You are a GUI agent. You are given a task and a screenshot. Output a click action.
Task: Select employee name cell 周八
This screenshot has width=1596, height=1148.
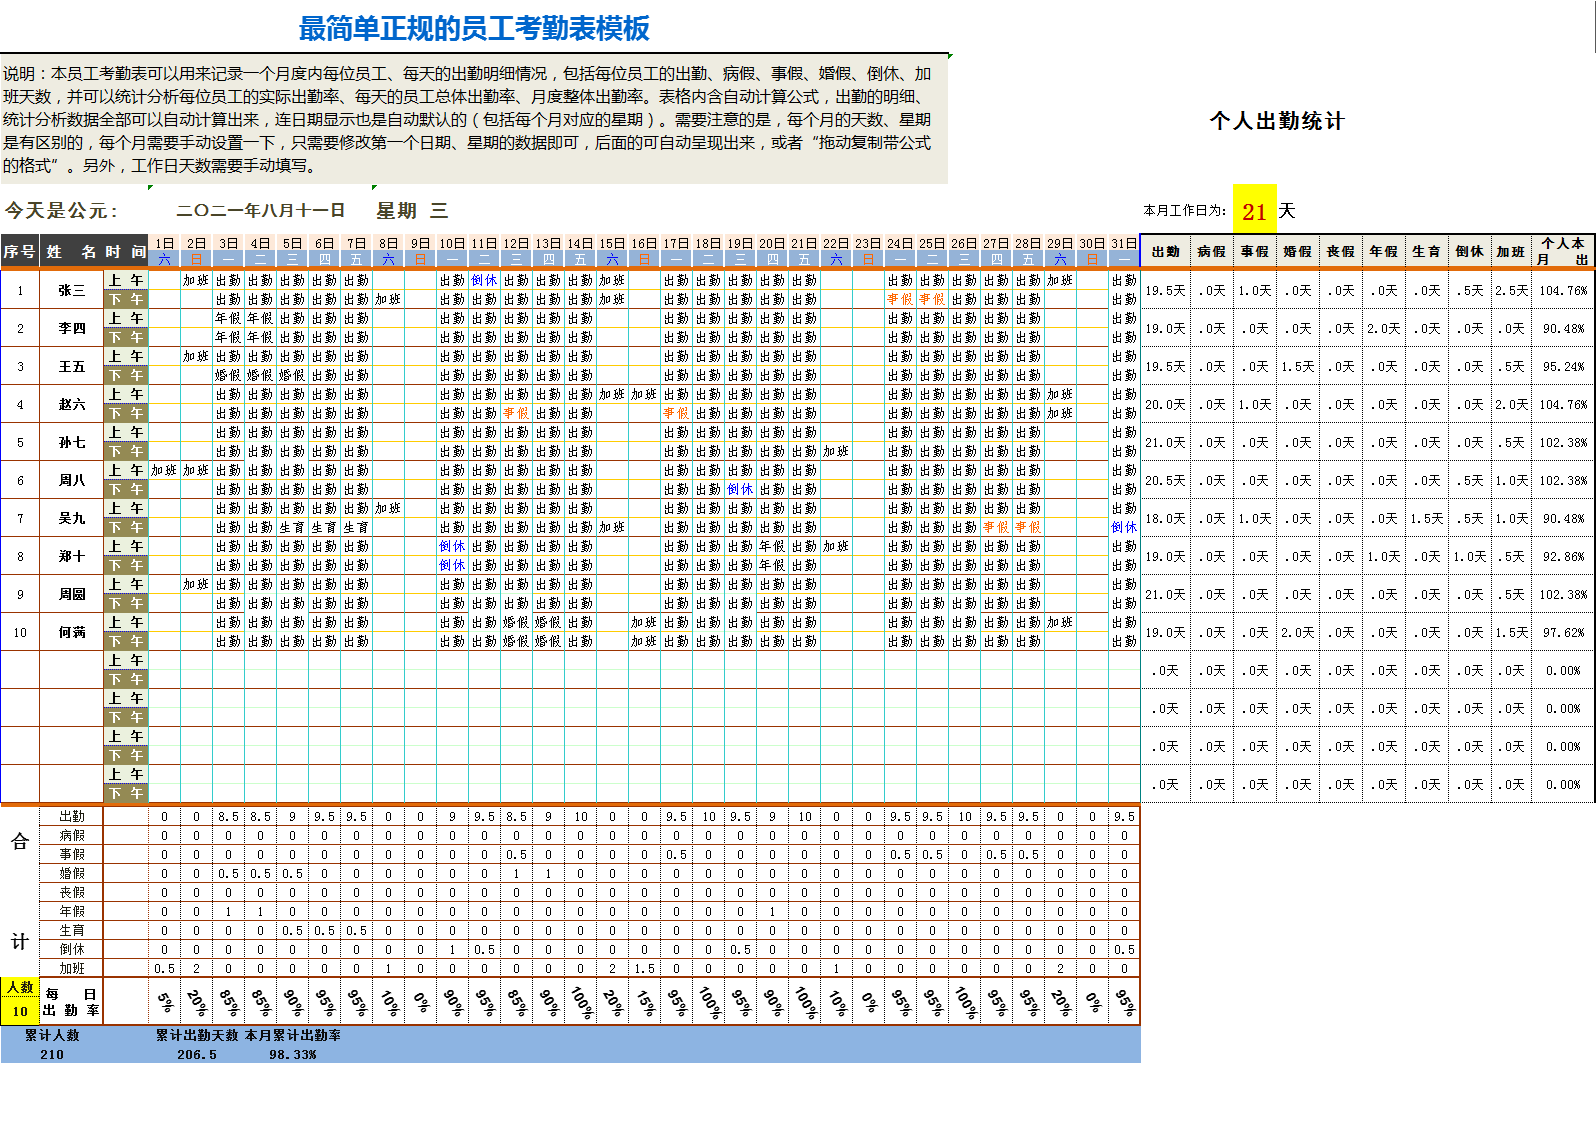pos(72,480)
